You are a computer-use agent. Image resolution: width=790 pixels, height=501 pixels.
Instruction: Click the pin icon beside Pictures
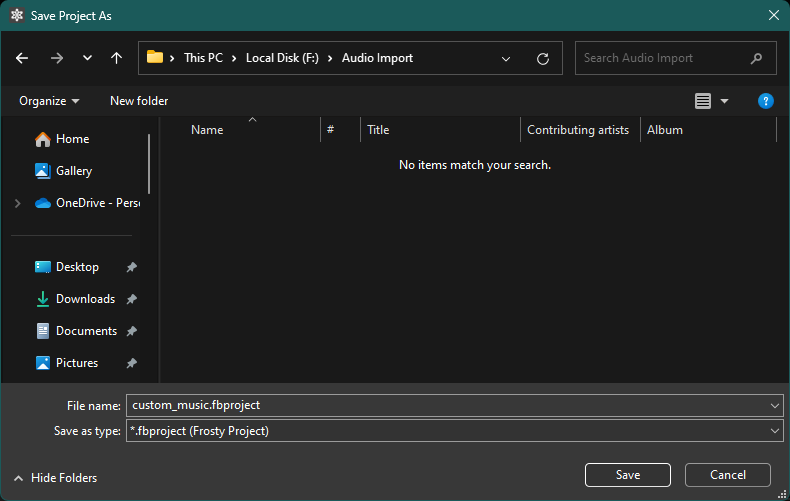point(131,363)
